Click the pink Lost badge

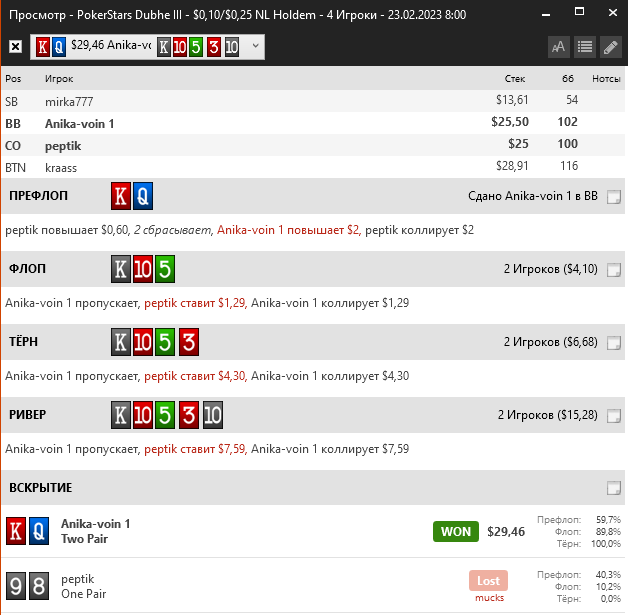(489, 580)
